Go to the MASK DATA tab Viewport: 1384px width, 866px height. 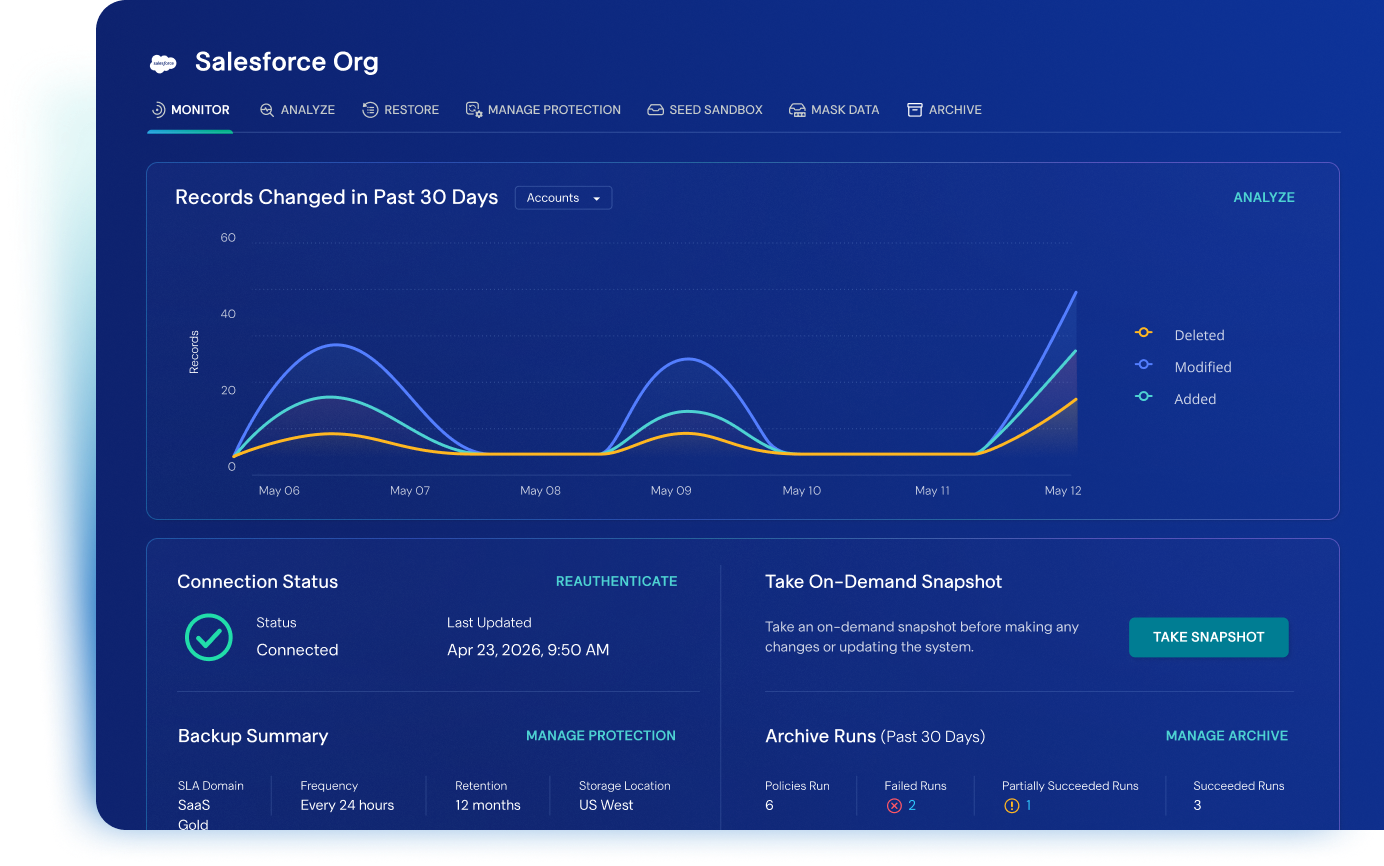coord(834,110)
